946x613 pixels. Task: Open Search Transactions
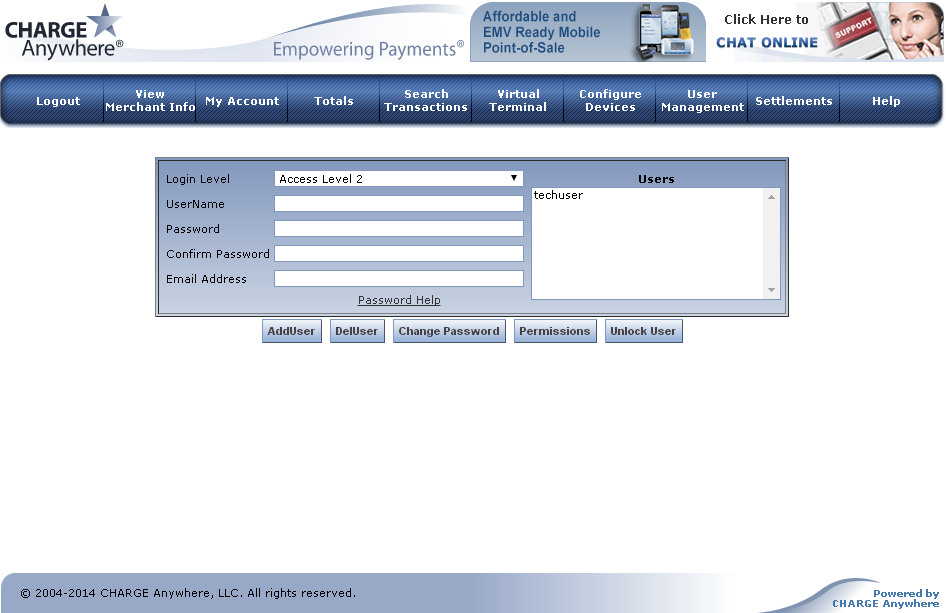tap(426, 101)
